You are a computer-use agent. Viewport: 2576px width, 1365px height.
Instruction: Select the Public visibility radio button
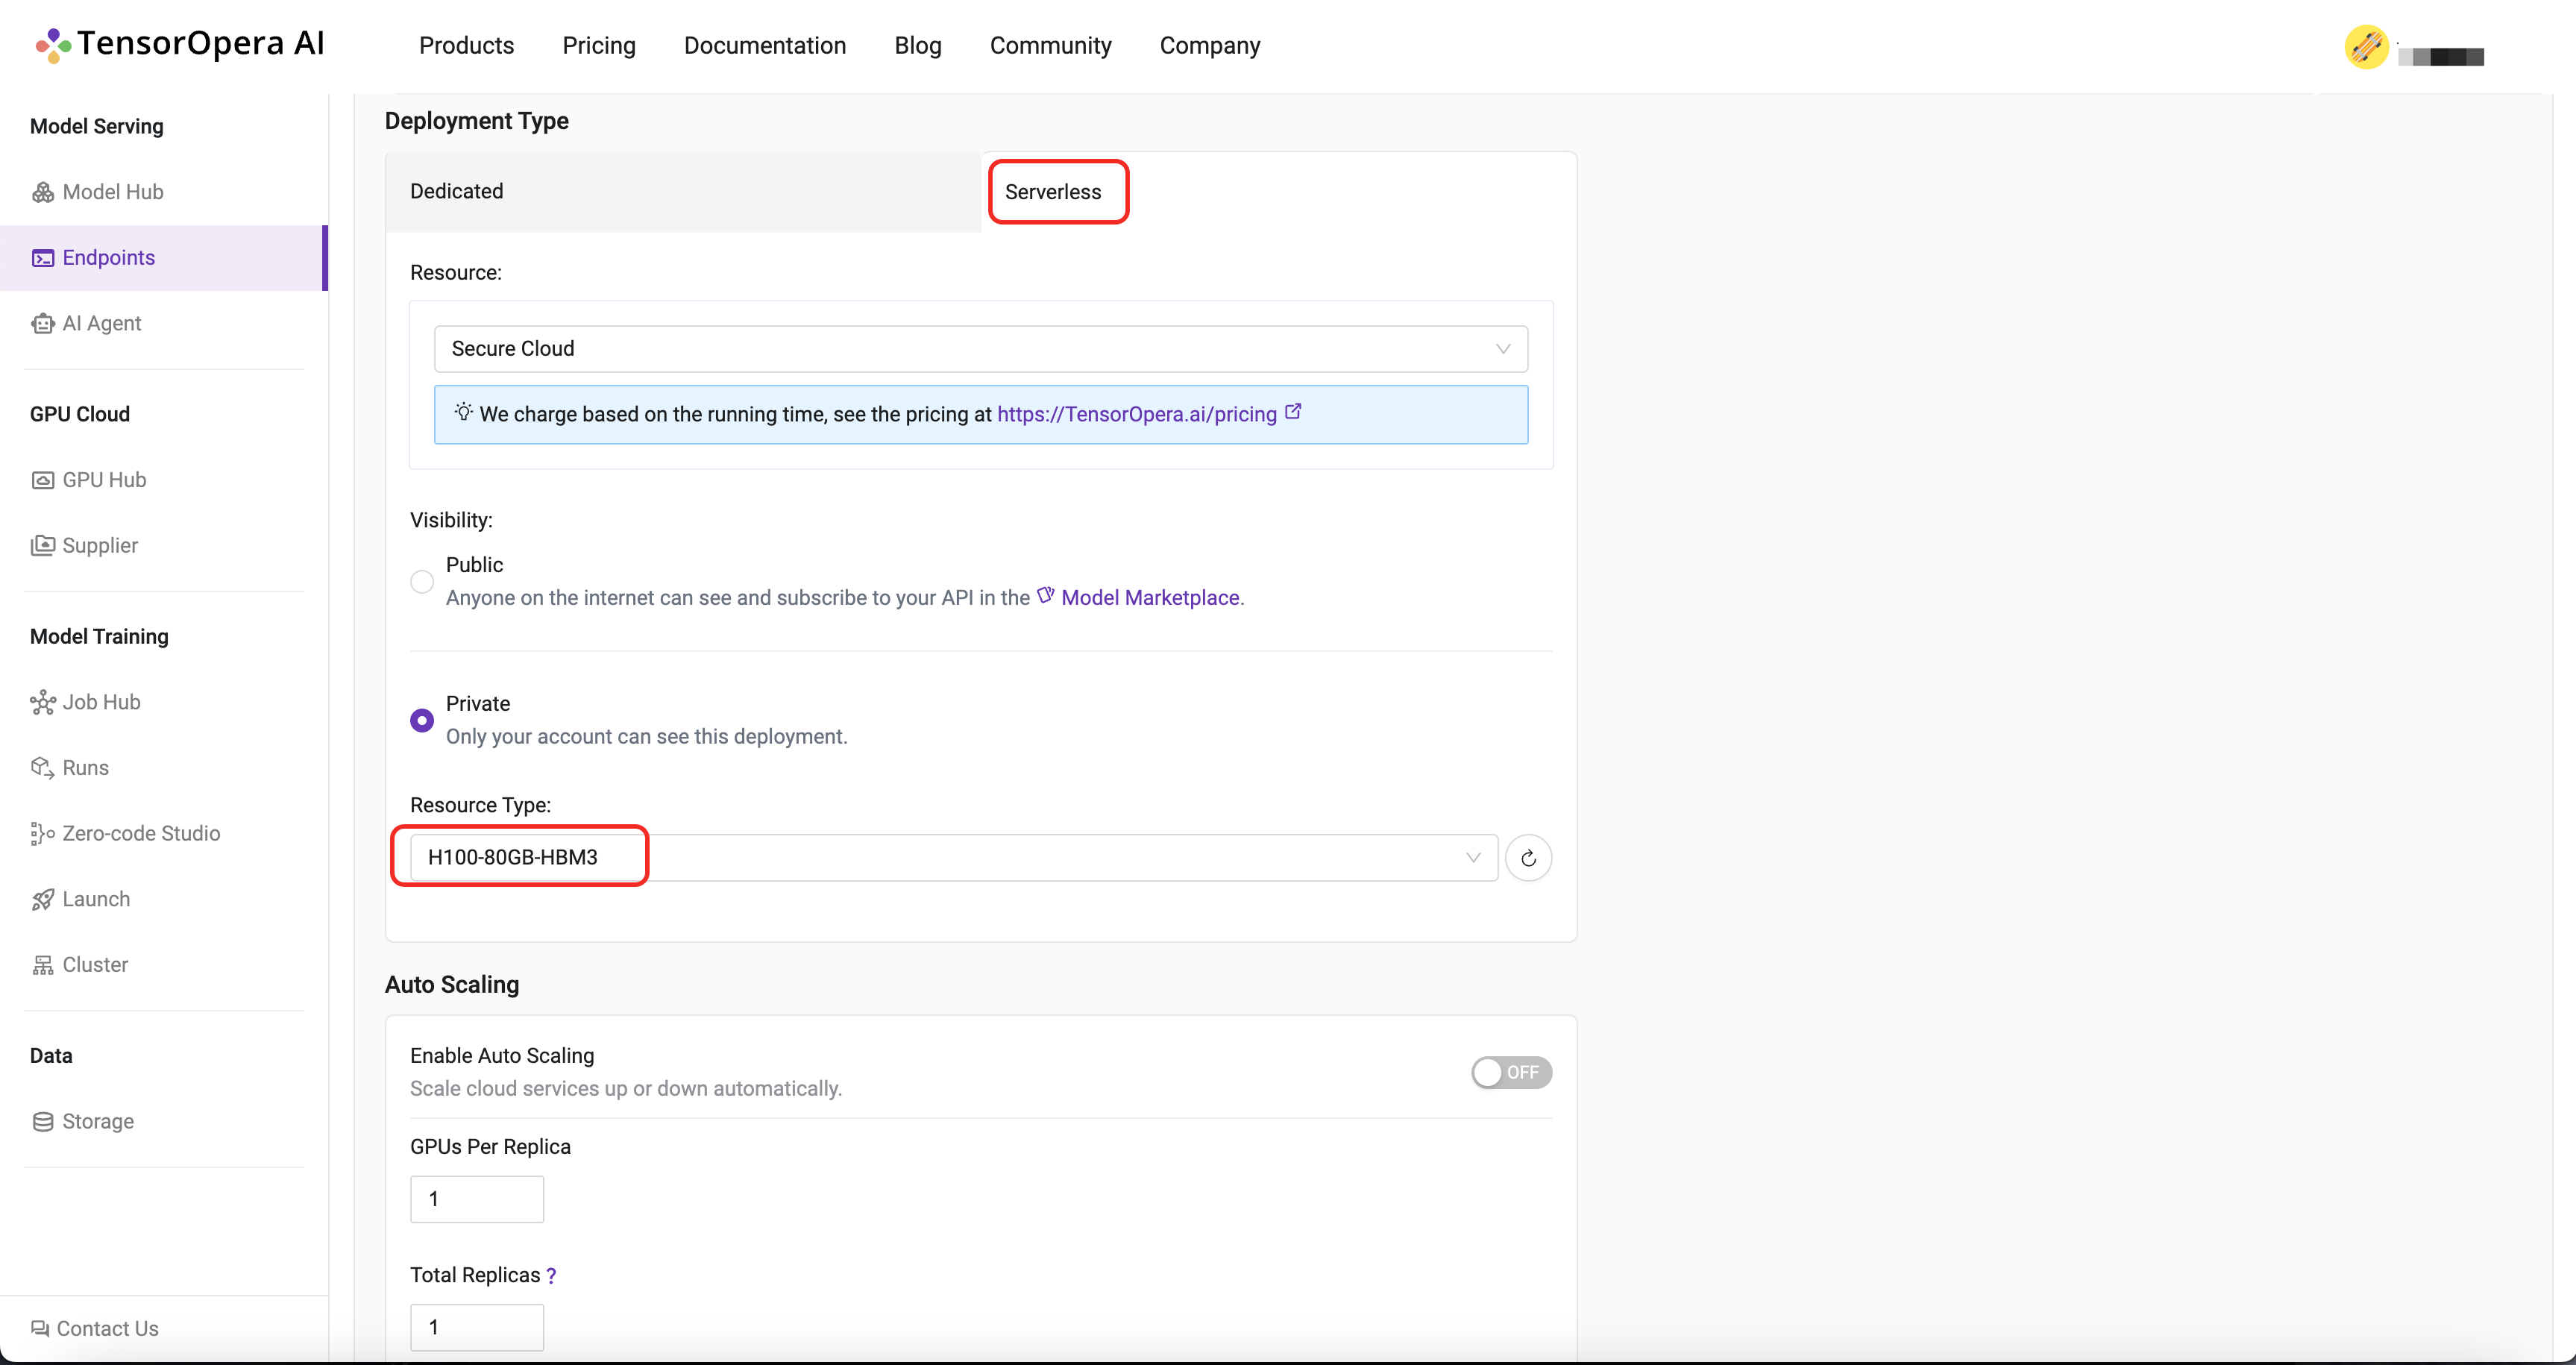[423, 581]
